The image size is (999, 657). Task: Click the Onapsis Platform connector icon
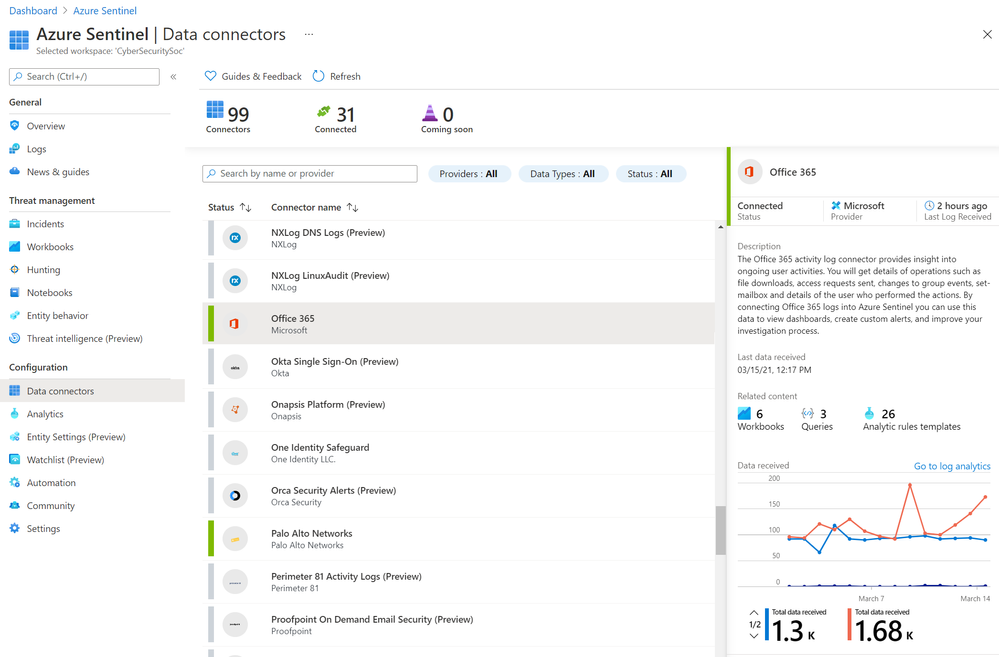click(235, 410)
